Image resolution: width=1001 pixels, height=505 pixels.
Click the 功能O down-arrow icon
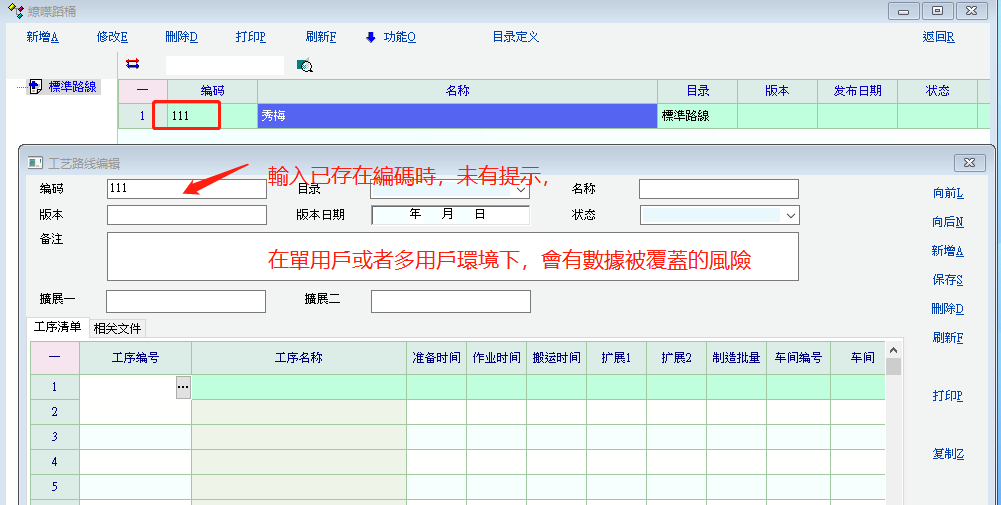[x=370, y=37]
